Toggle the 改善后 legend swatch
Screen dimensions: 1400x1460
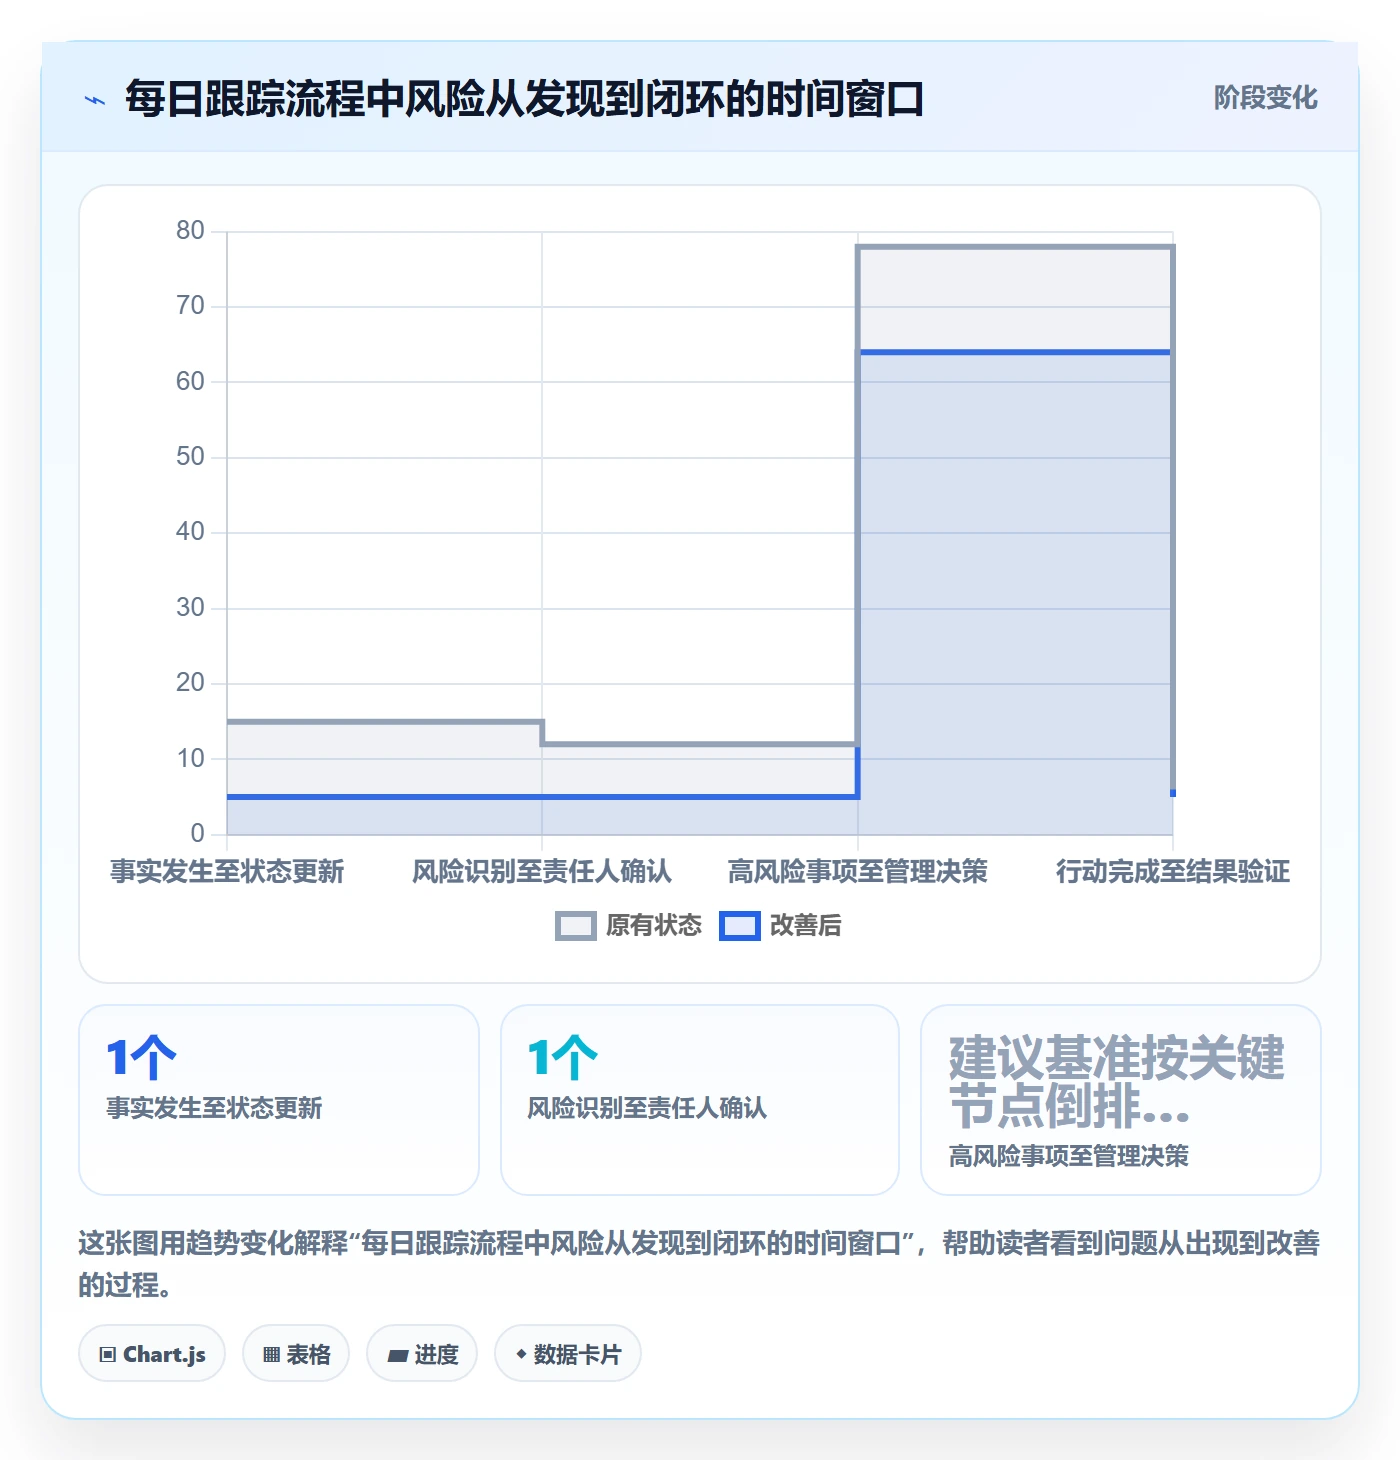(740, 926)
